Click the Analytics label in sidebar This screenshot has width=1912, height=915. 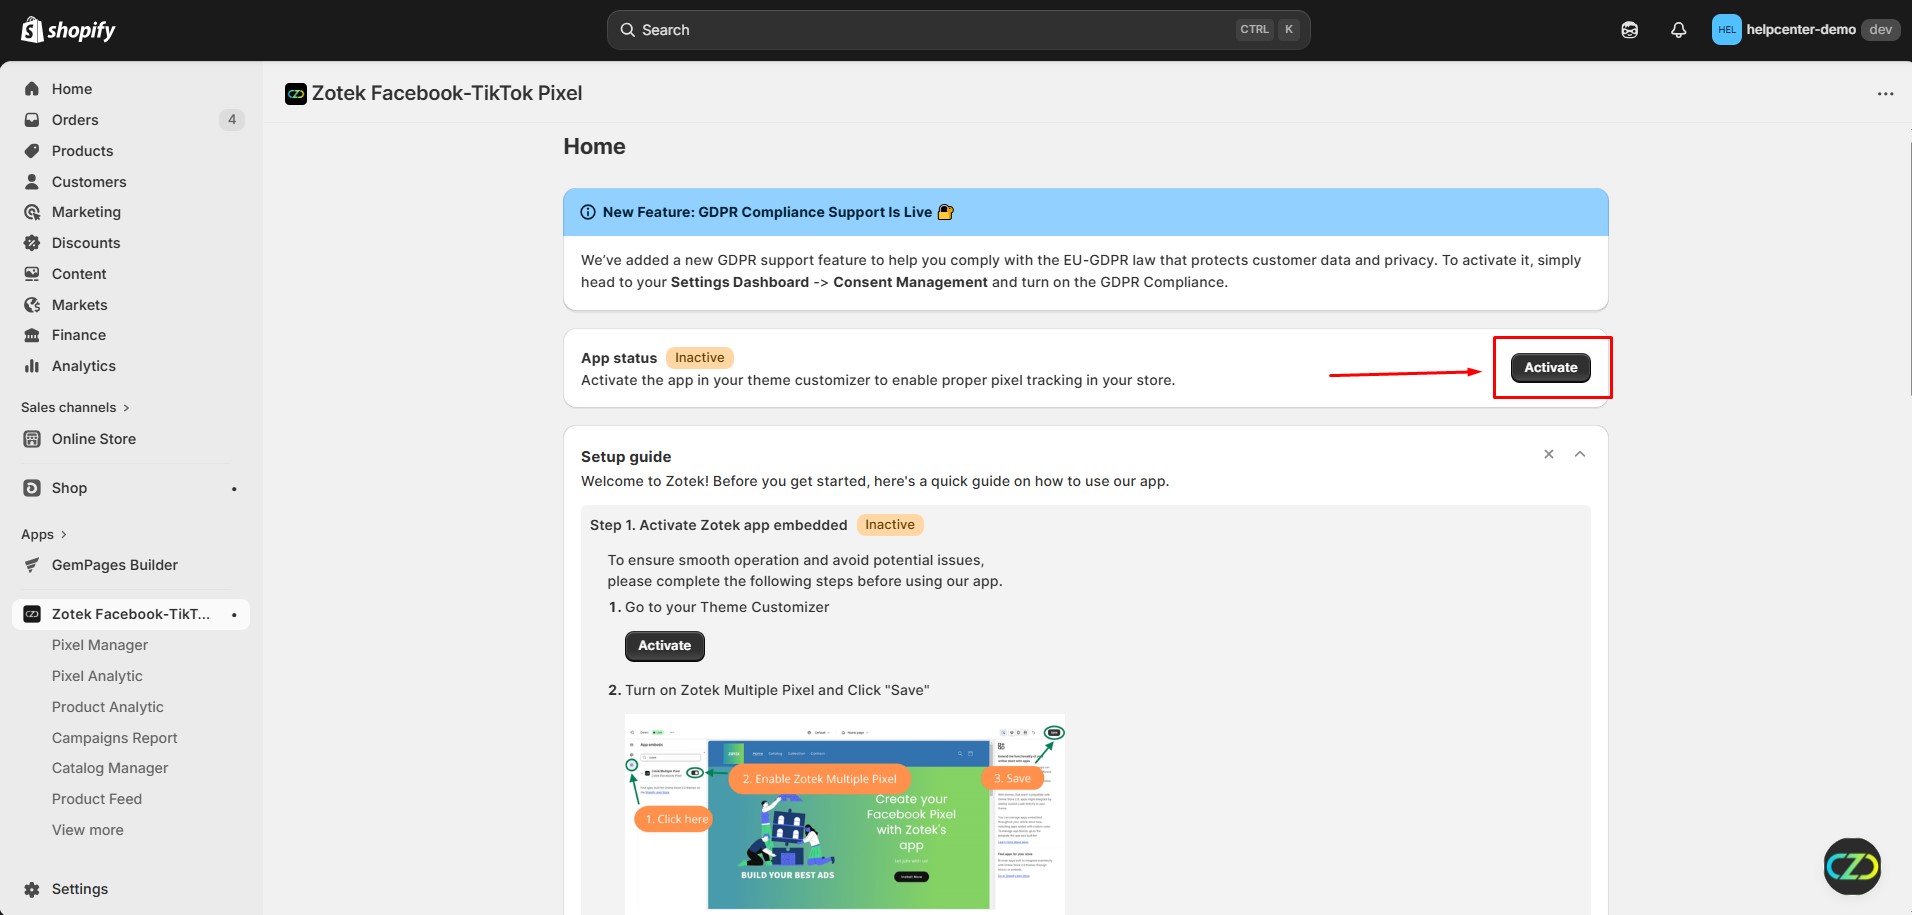(84, 366)
